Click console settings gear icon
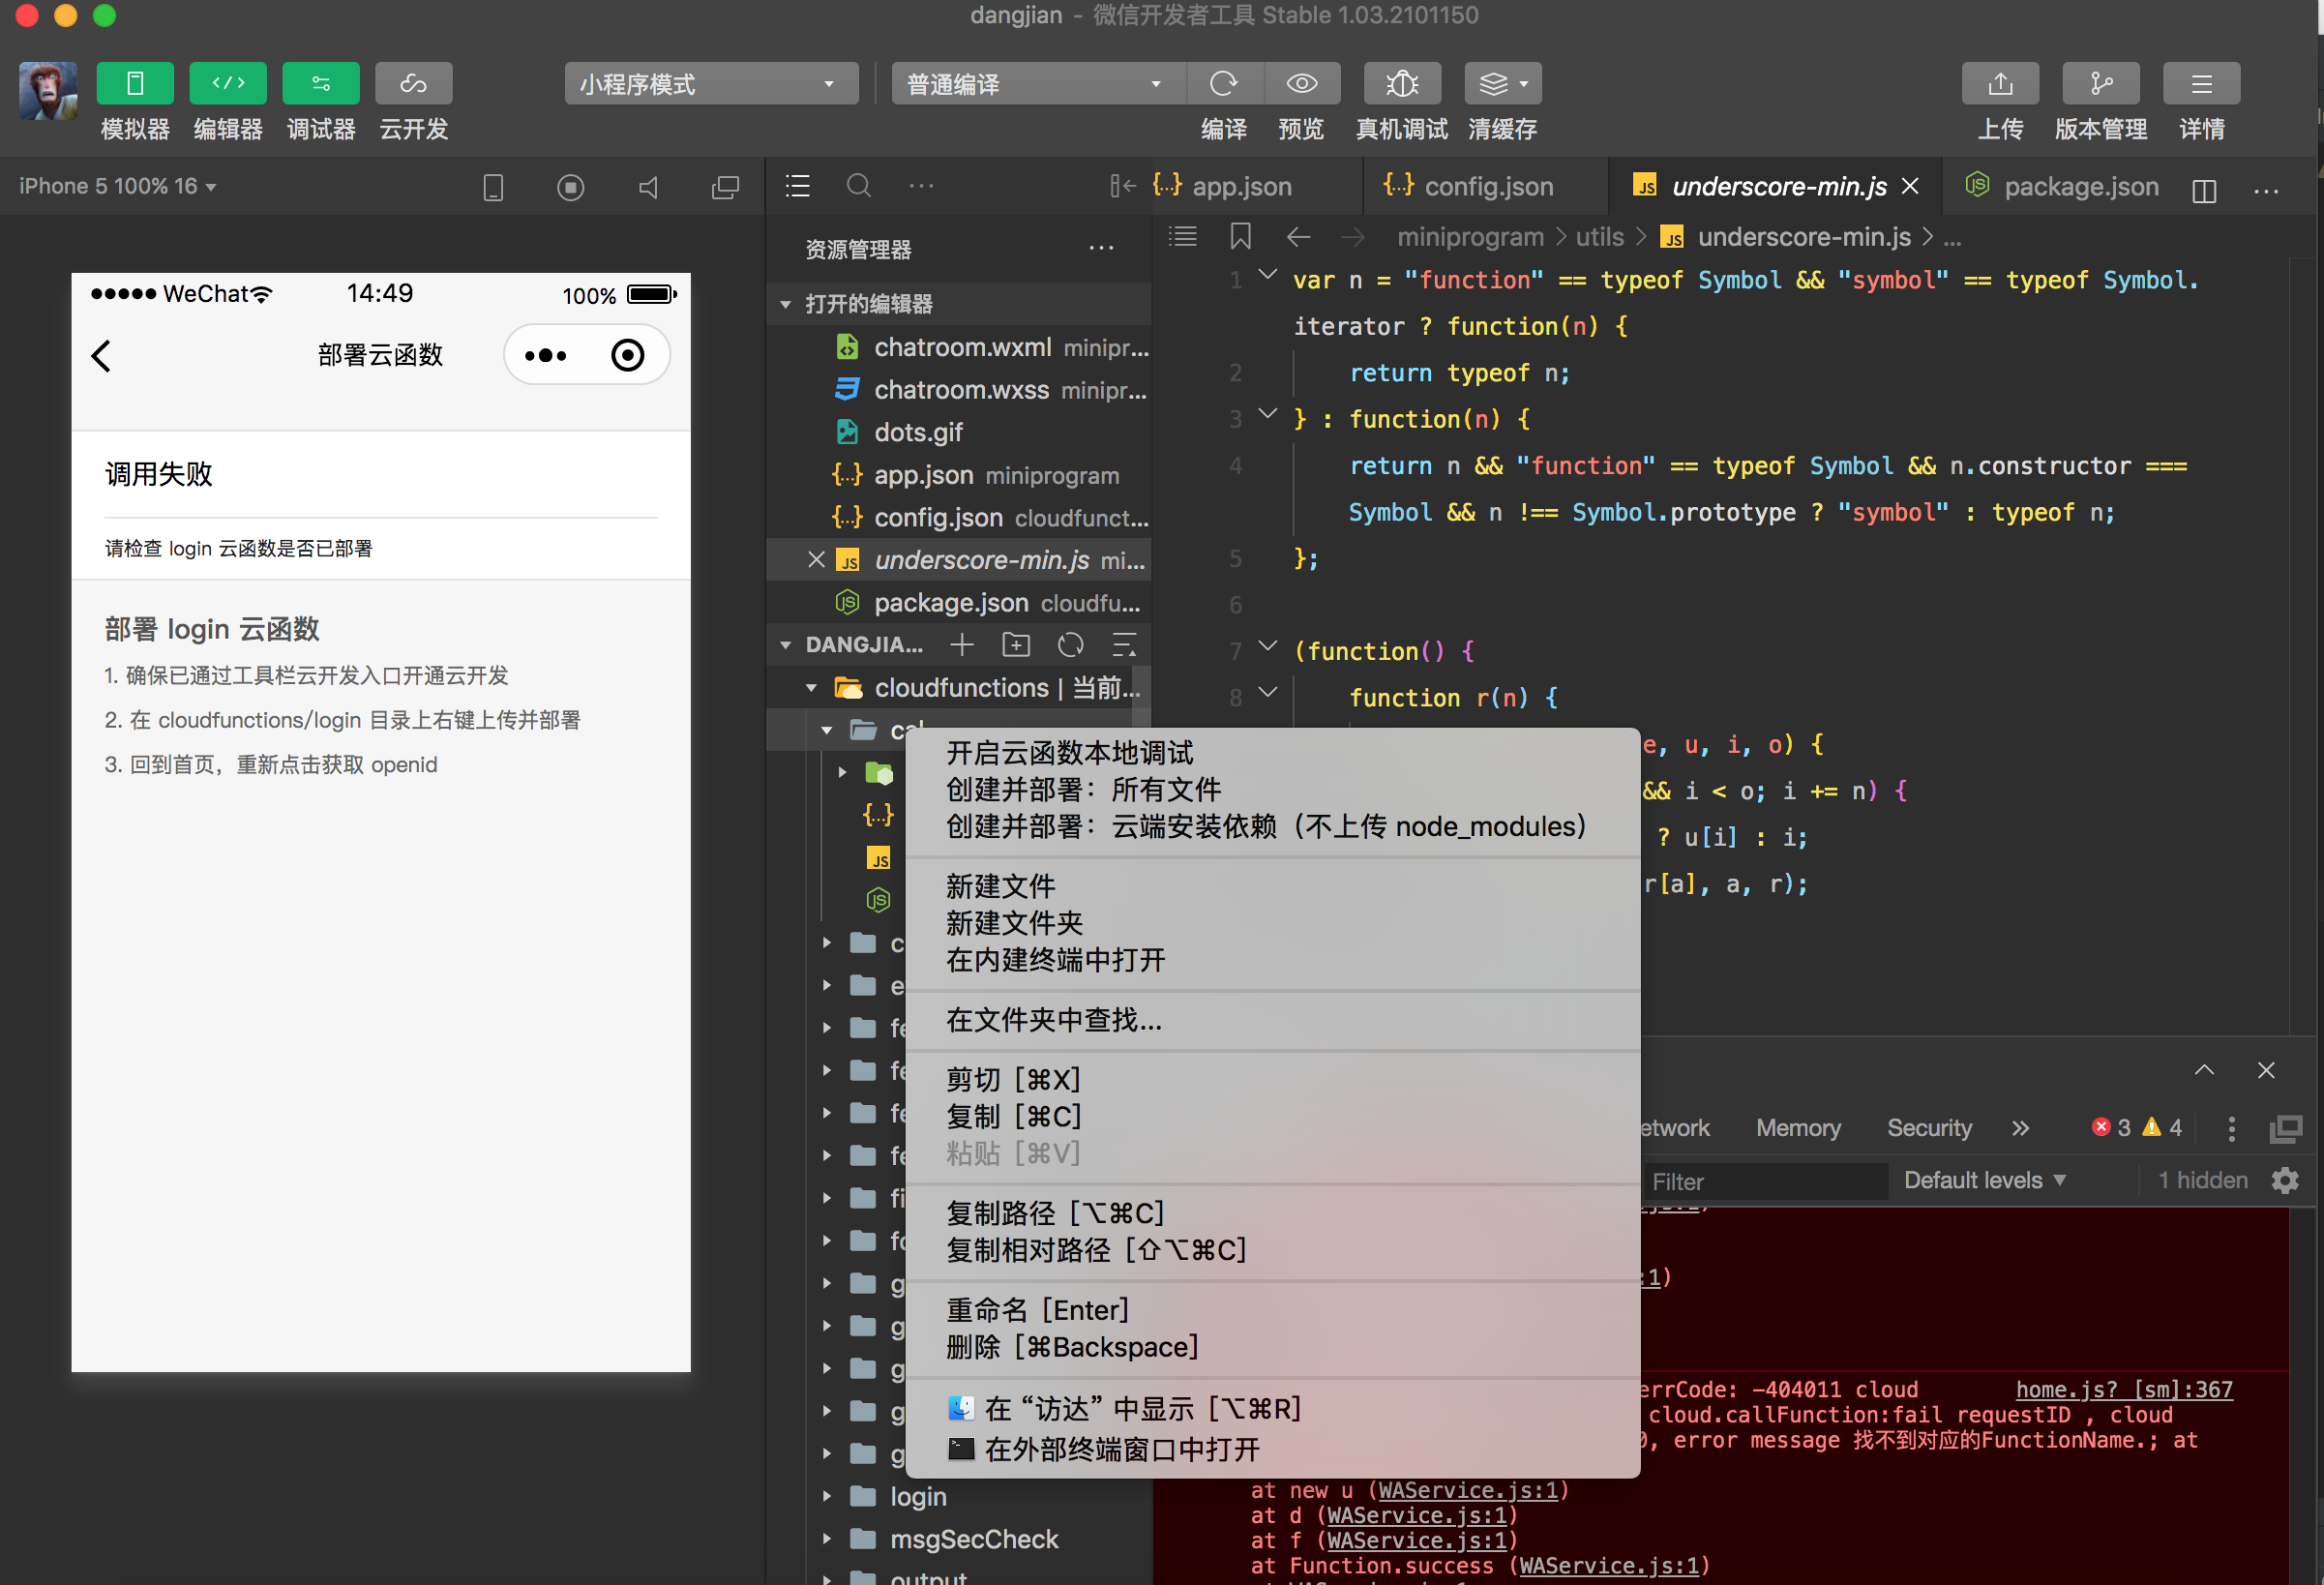Viewport: 2324px width, 1585px height. point(2284,1181)
